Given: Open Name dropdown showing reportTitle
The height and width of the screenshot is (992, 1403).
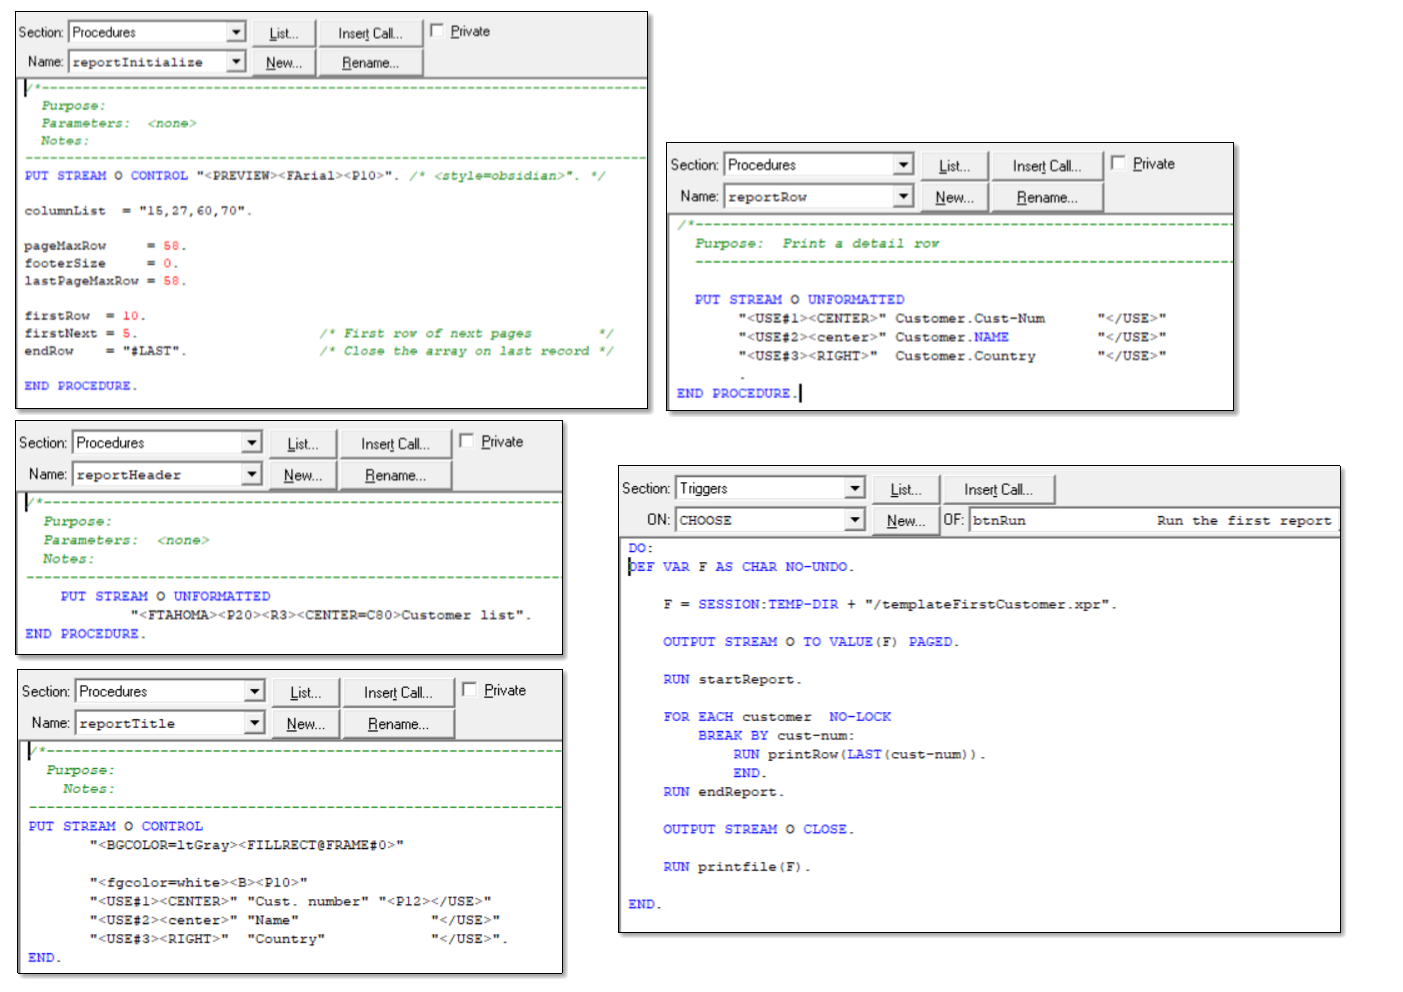Looking at the screenshot, I should [x=255, y=723].
